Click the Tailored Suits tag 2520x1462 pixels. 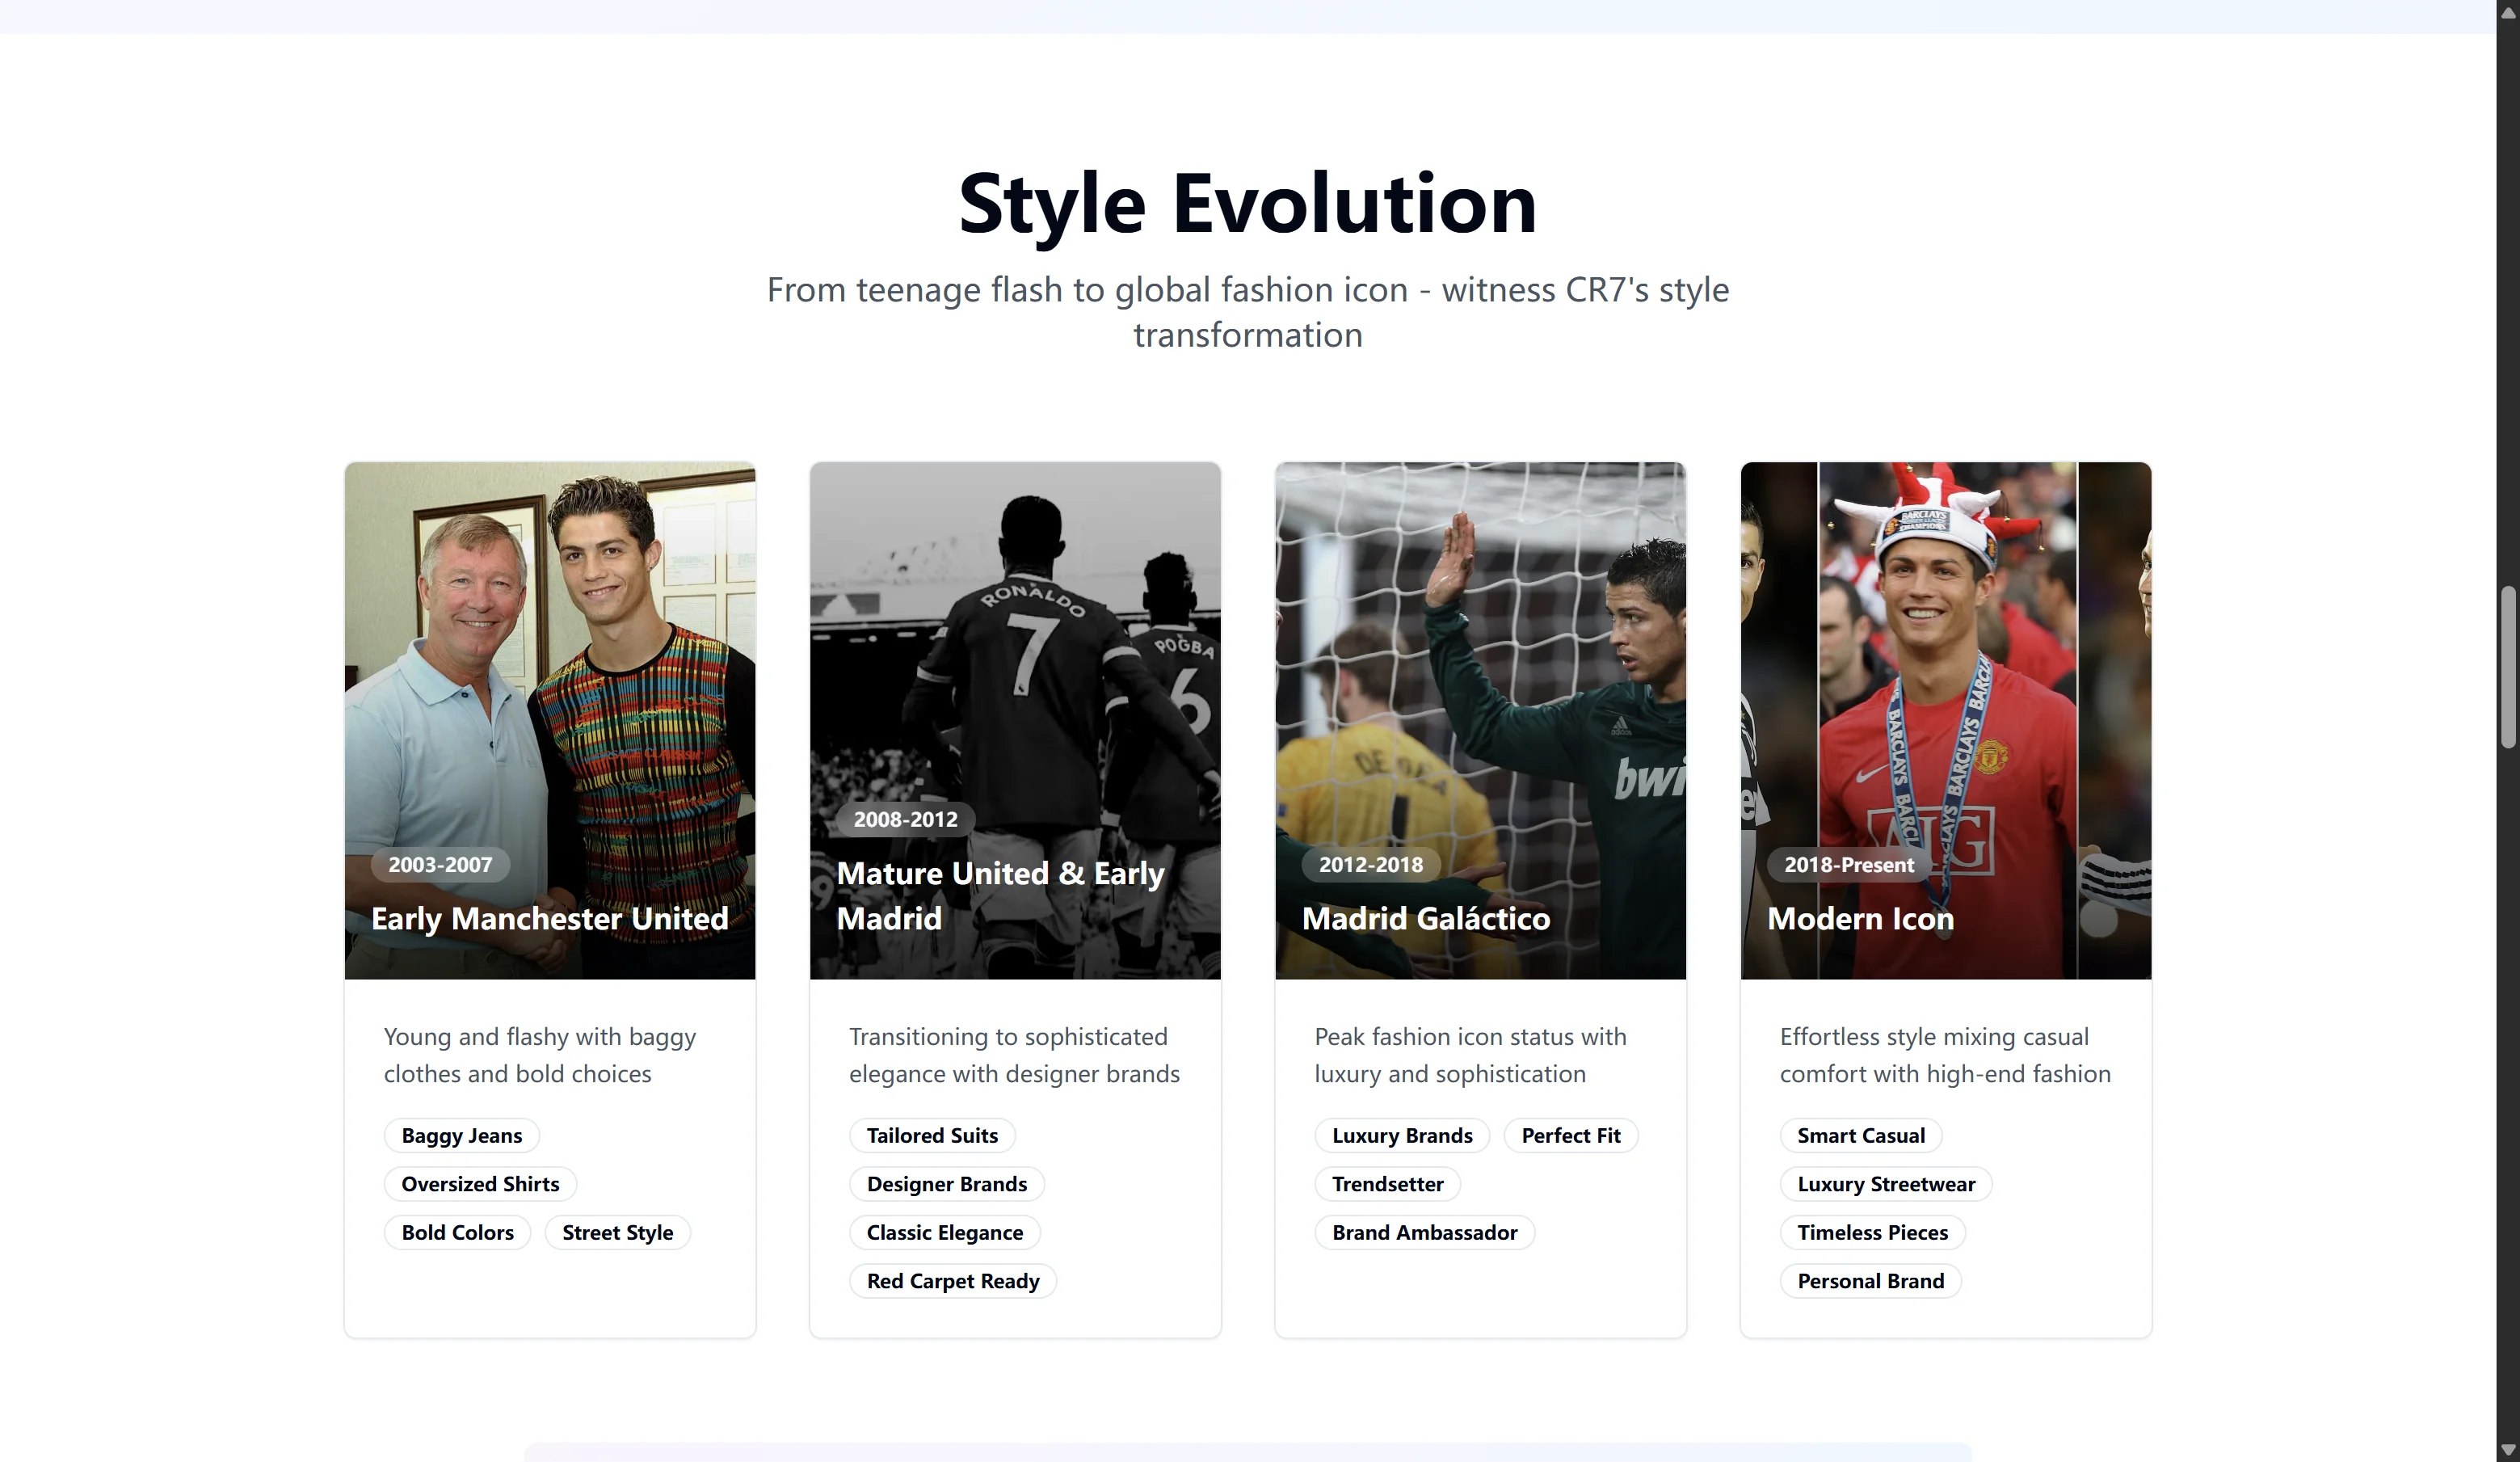[931, 1136]
